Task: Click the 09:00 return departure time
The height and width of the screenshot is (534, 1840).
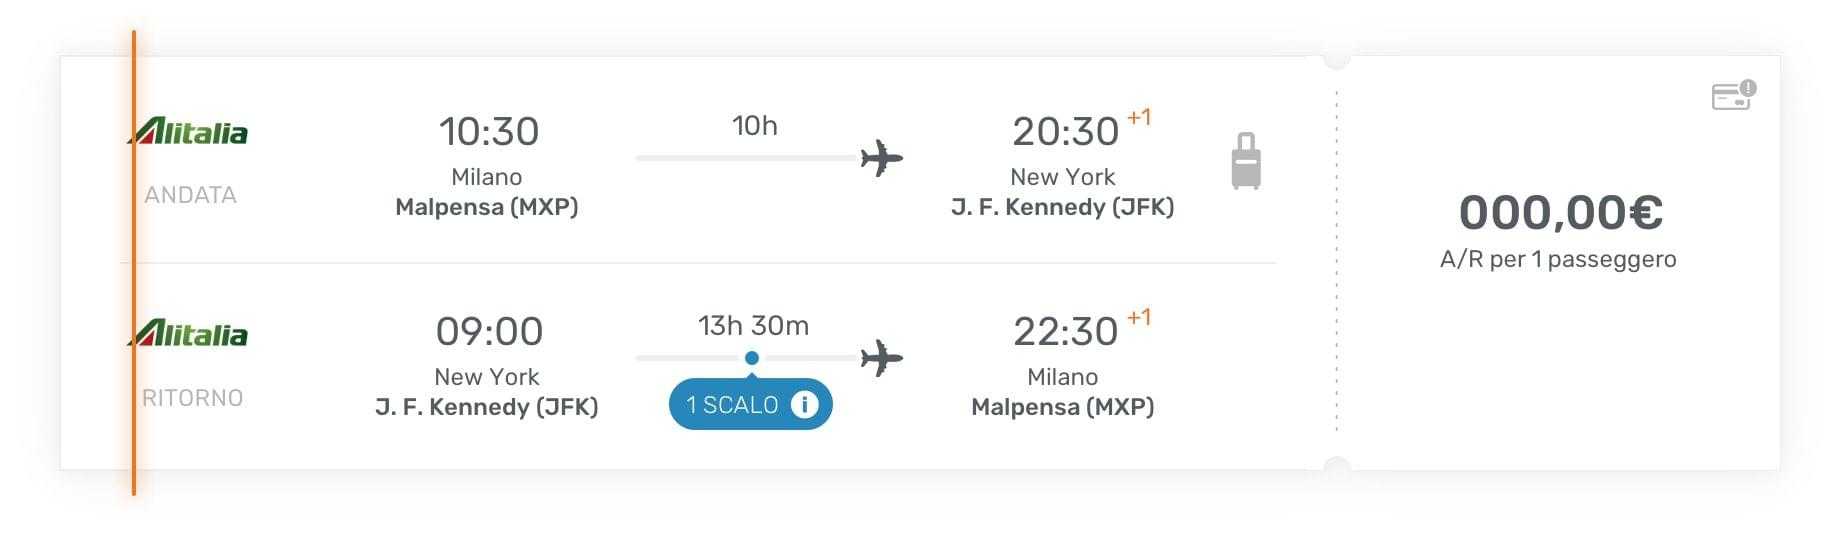Action: (x=489, y=332)
